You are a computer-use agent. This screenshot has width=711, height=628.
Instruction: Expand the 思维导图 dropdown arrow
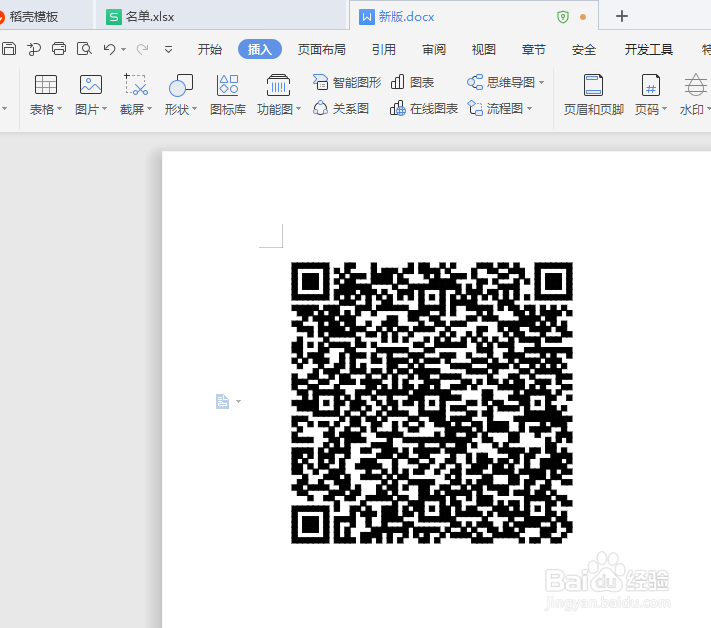coord(541,83)
